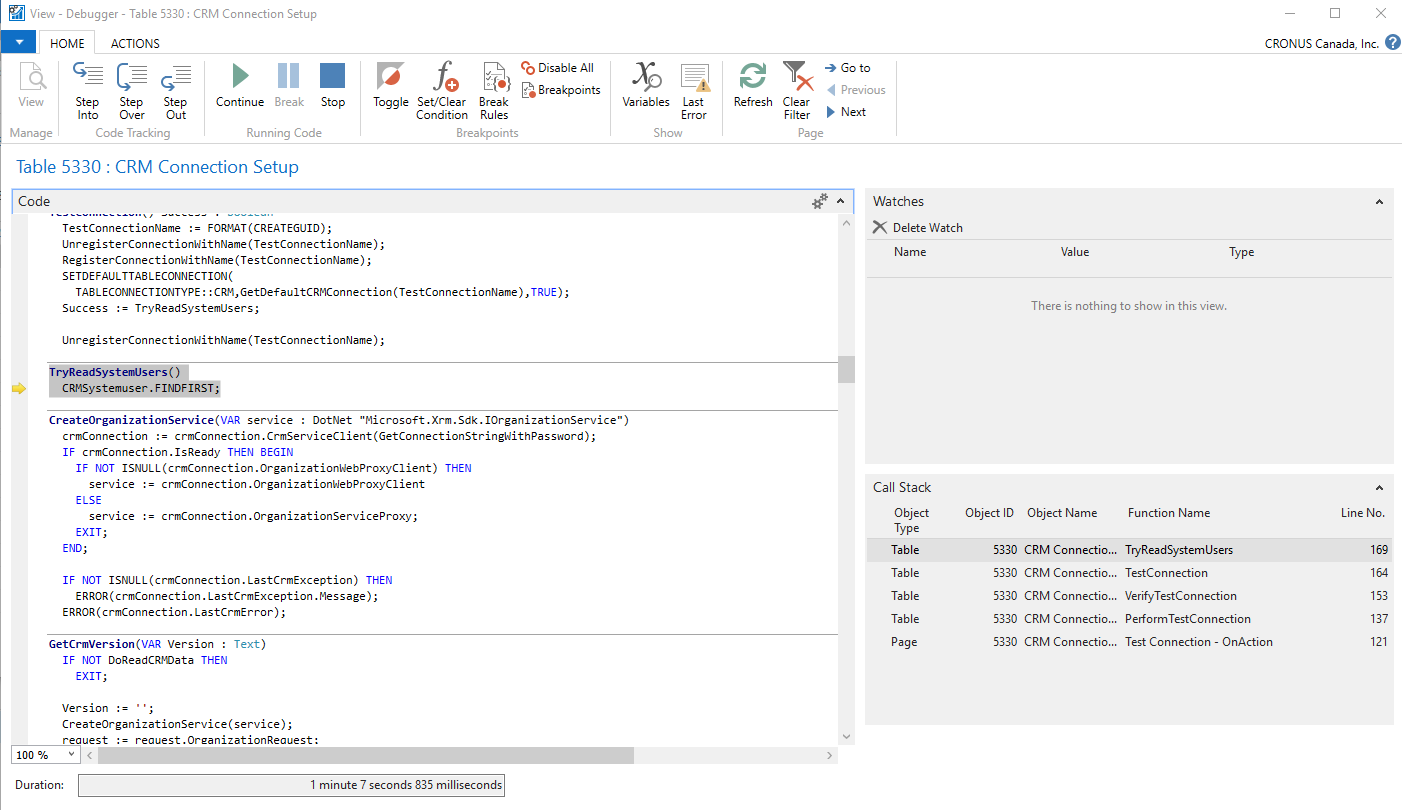Click Delete Watch button

coord(918,228)
